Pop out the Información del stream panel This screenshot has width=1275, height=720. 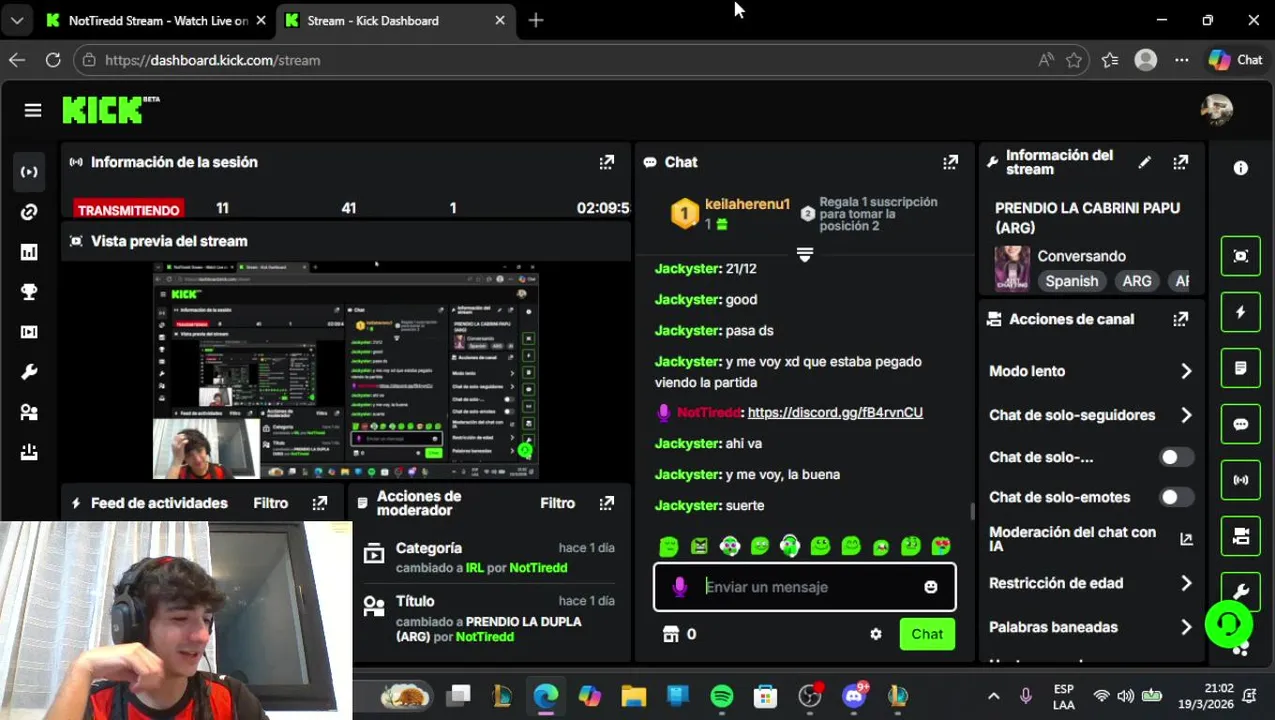coord(1181,162)
